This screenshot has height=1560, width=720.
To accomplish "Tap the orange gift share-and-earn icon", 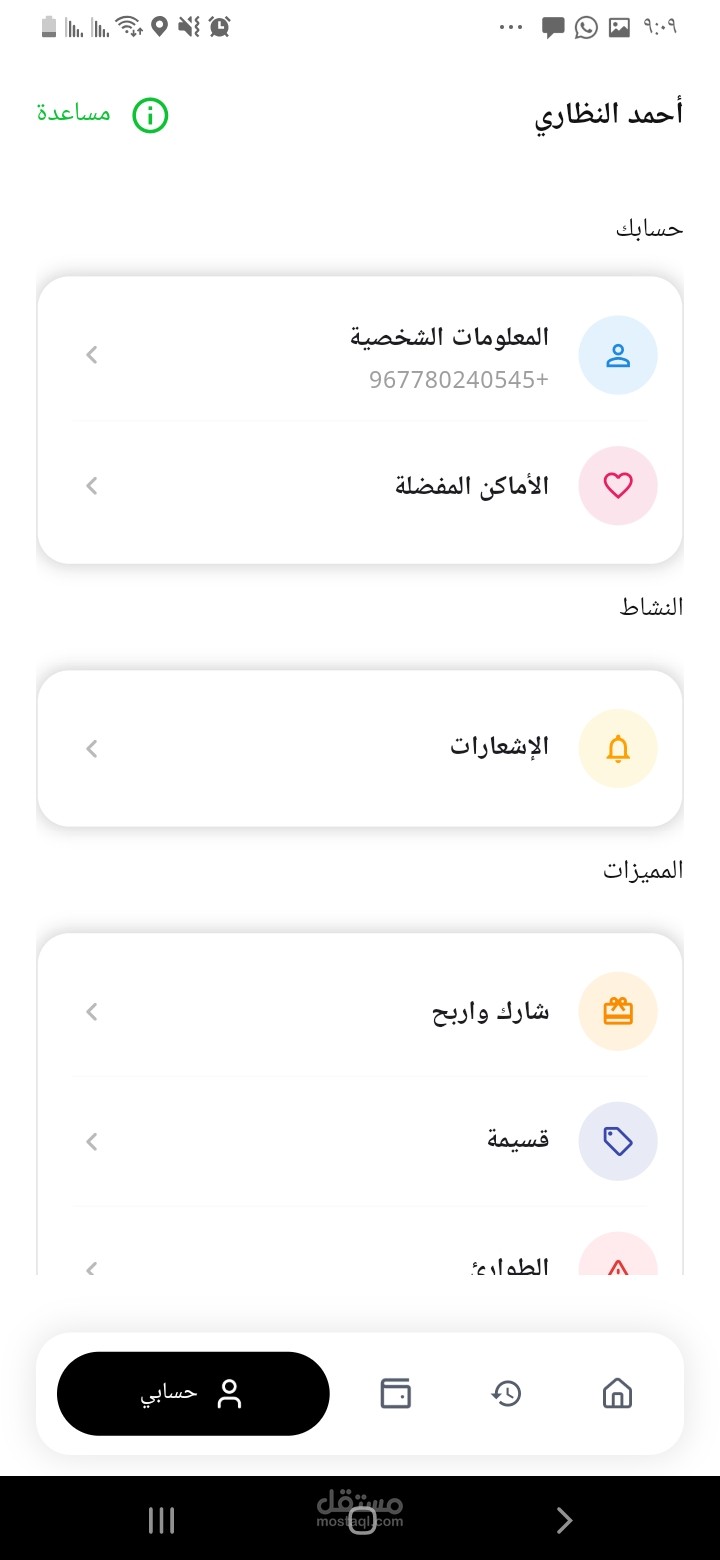I will (618, 1012).
